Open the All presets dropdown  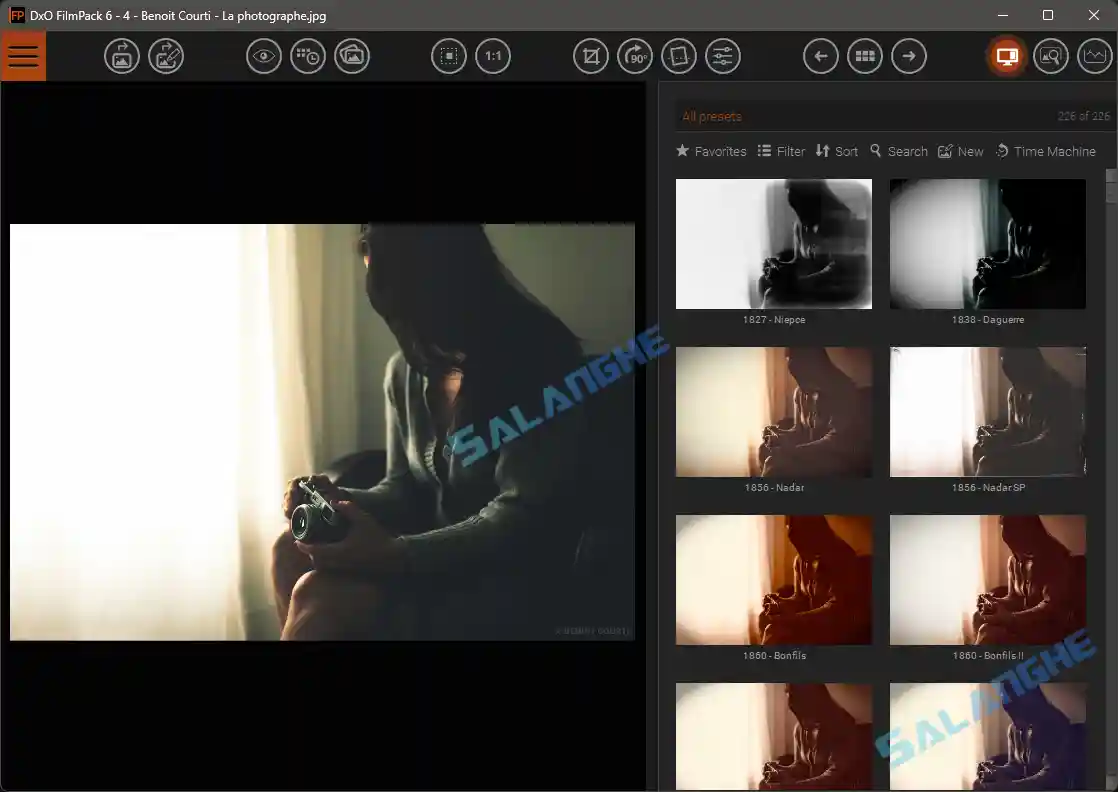[711, 116]
